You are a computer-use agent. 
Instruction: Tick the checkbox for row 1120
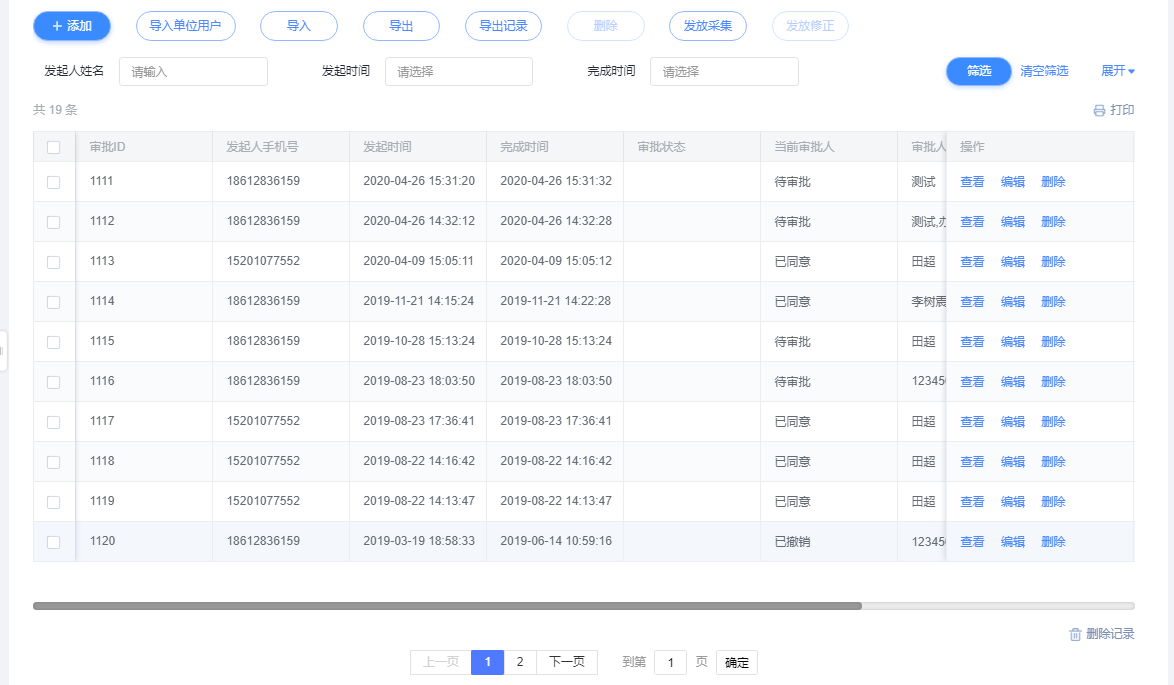(x=54, y=542)
